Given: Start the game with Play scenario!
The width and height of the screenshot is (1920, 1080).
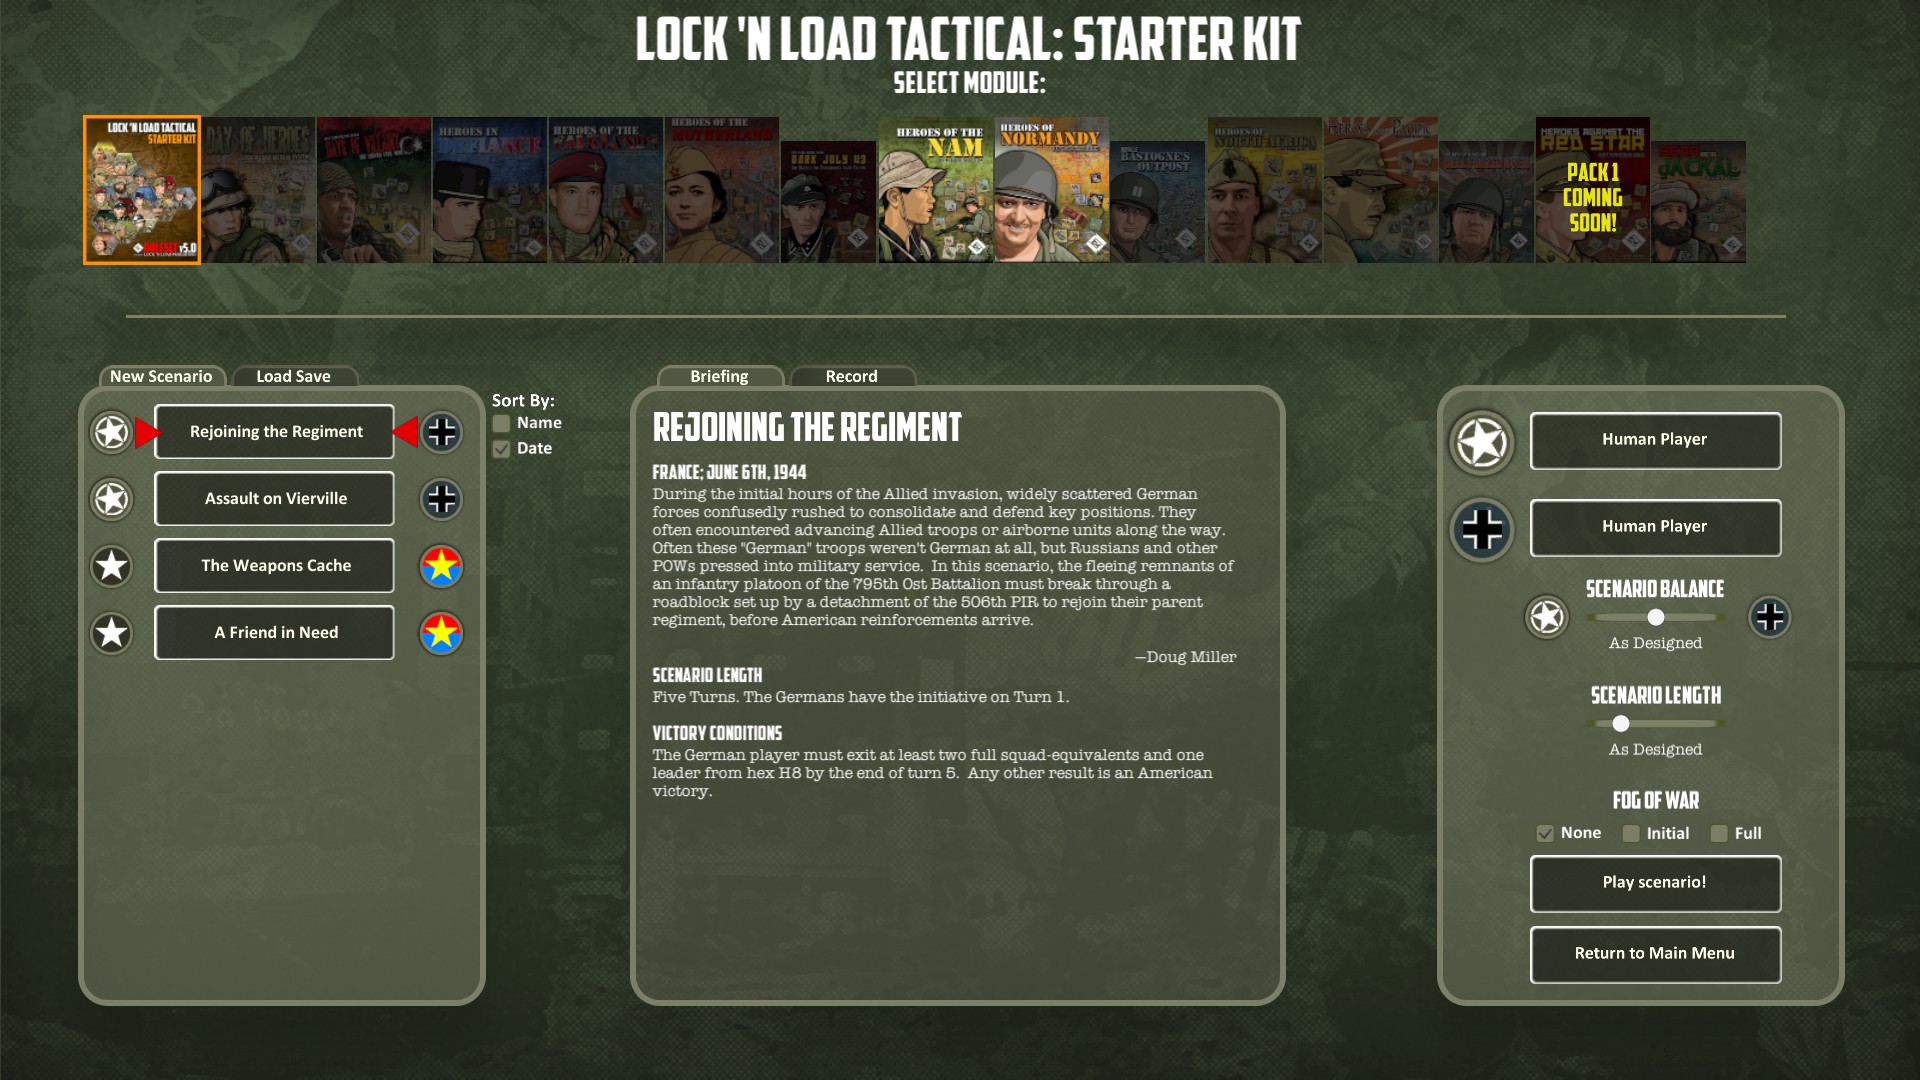Looking at the screenshot, I should [1655, 883].
